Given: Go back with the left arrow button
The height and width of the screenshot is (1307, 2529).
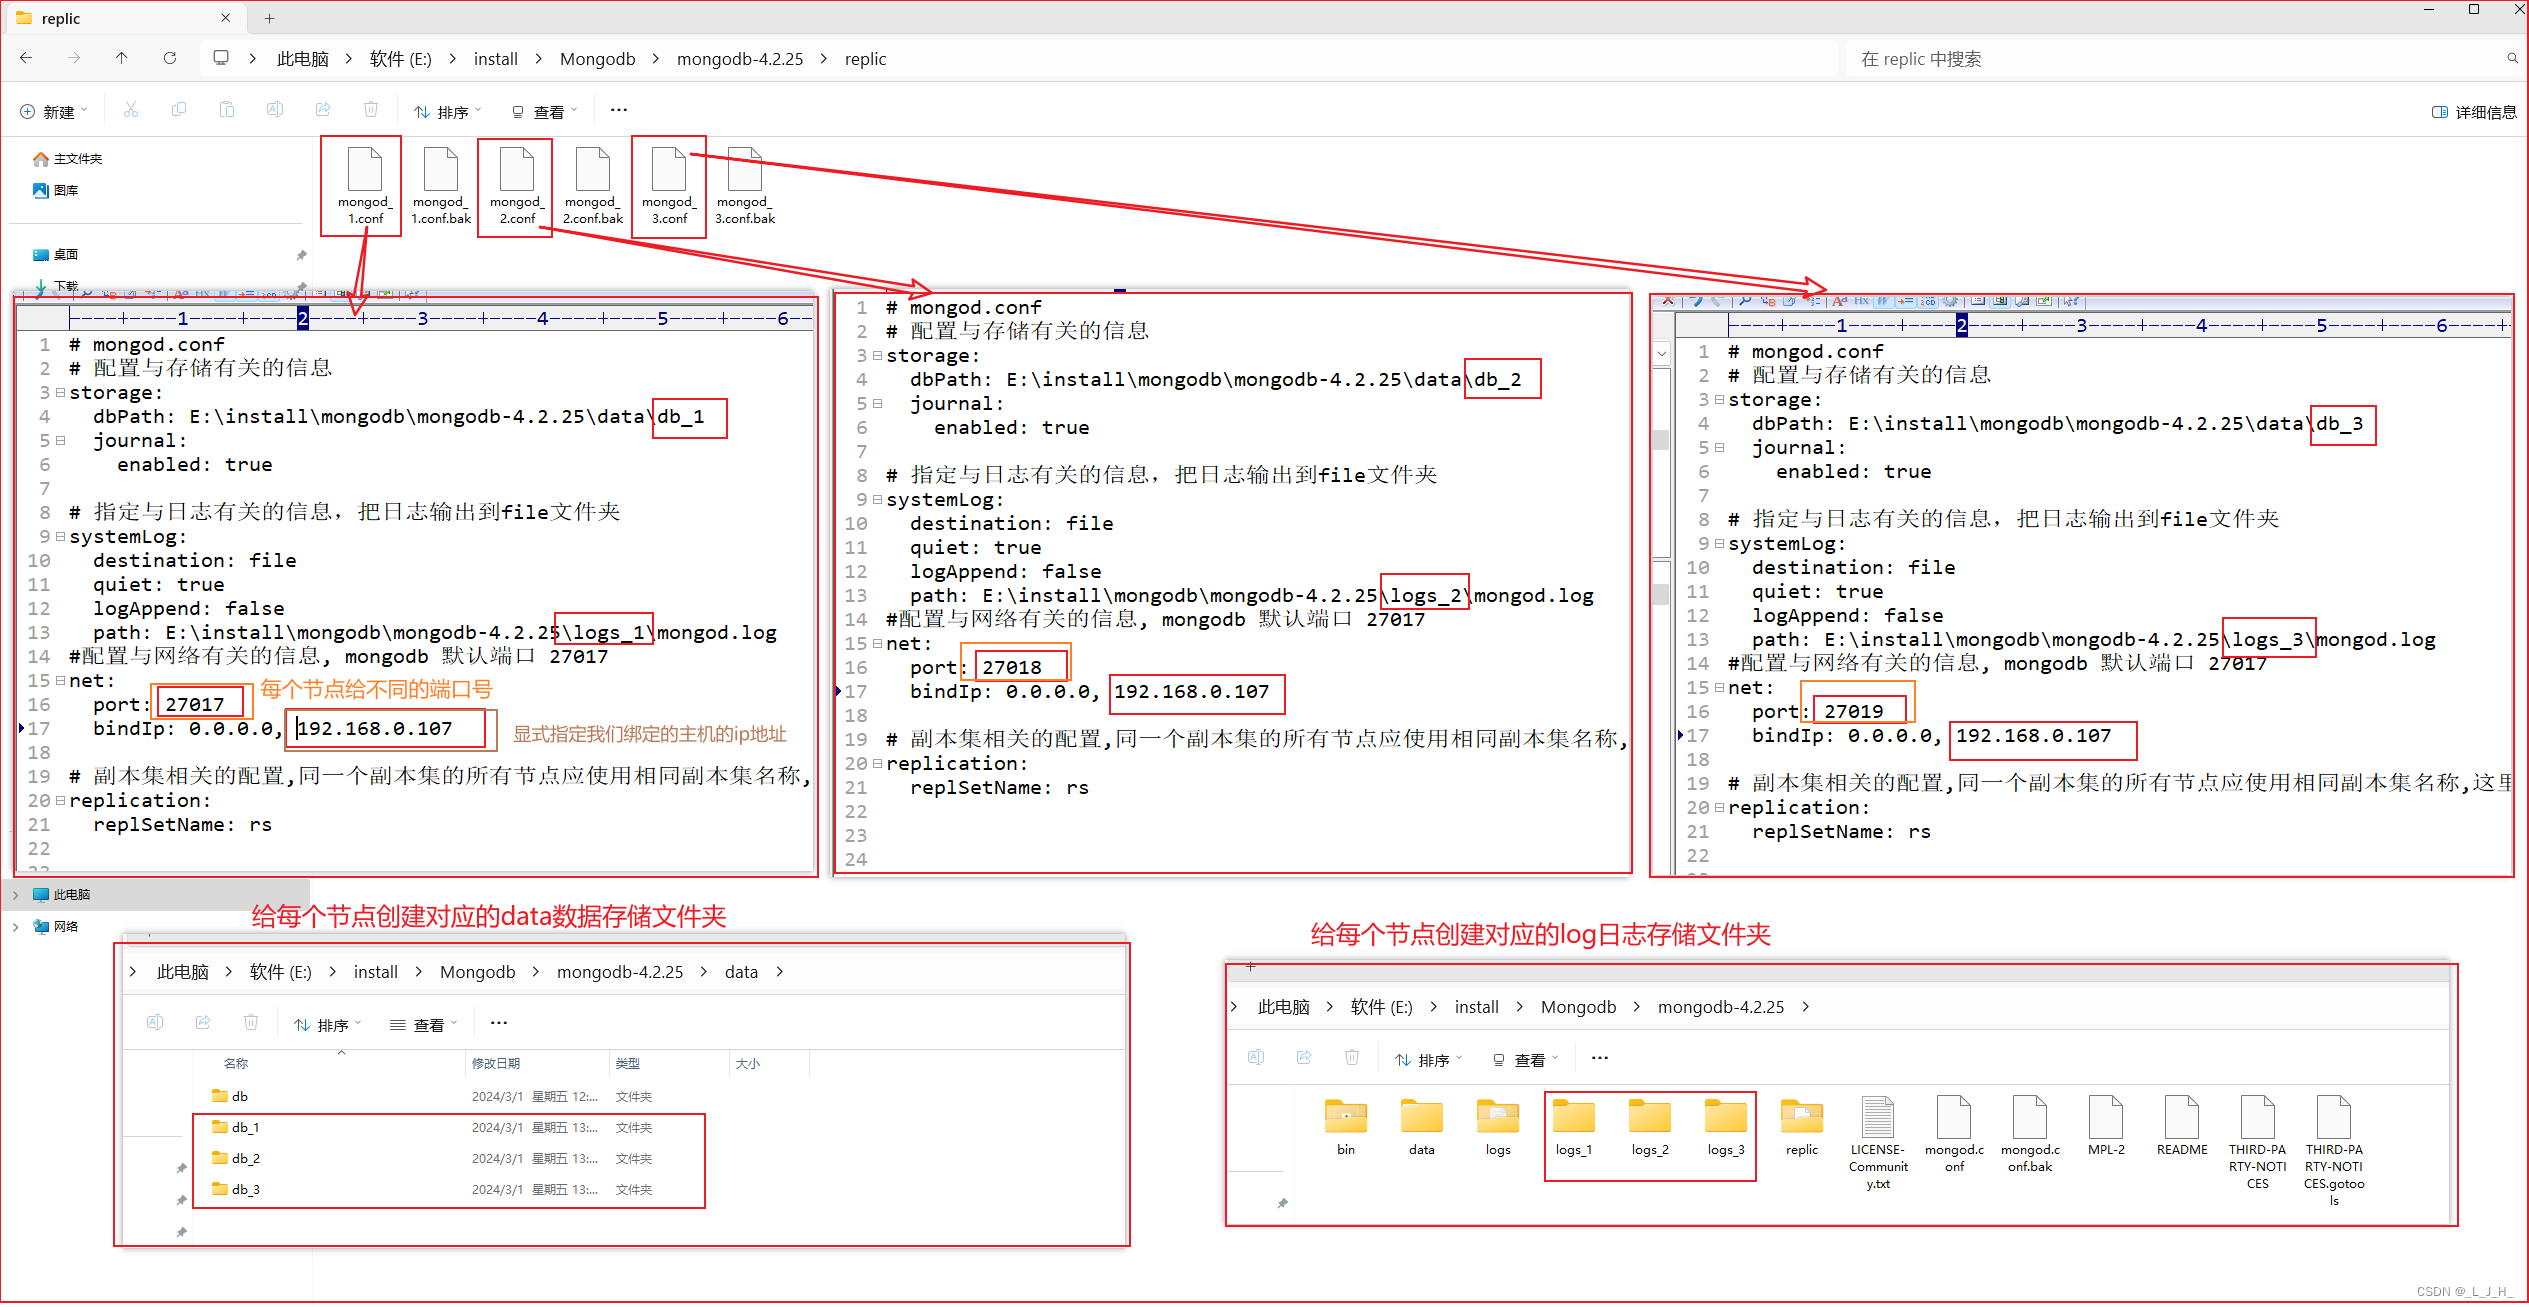Looking at the screenshot, I should pyautogui.click(x=26, y=58).
